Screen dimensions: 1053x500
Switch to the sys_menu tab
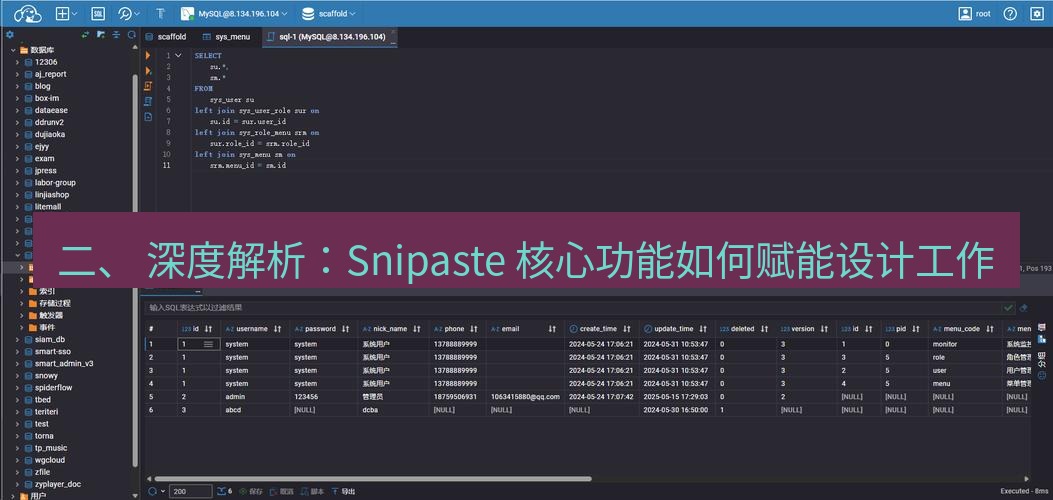226,37
